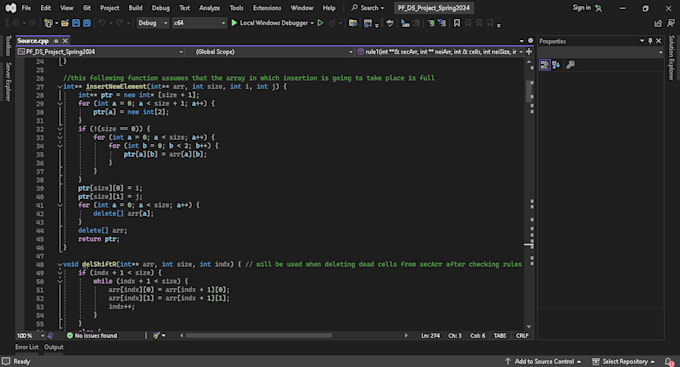
Task: Click the Property Pages wrench icon
Action: [x=570, y=65]
